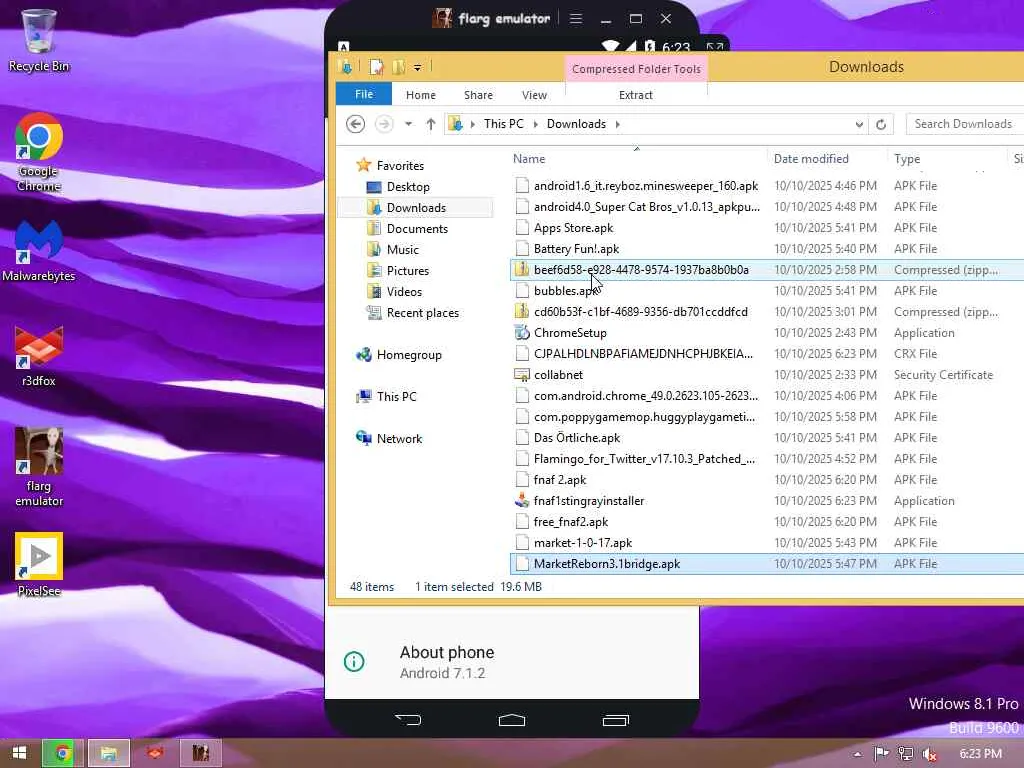
Task: Select the Compressed Folder Tools contextual tab
Action: (x=636, y=69)
